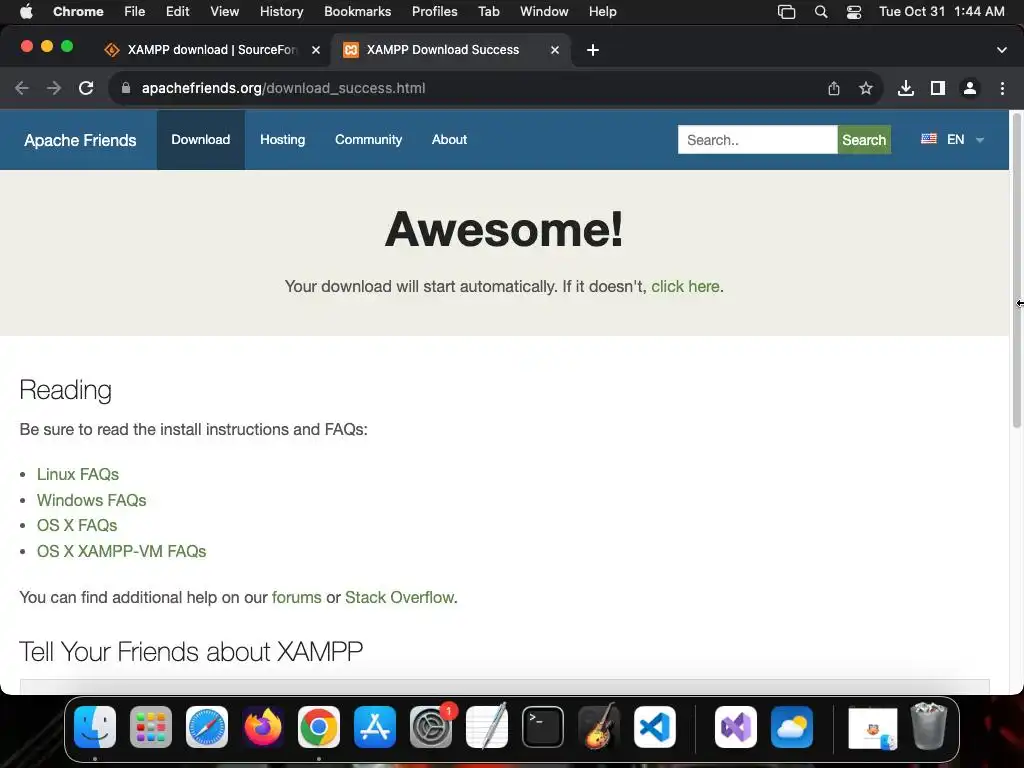Visit the Stack Overflow link
Image resolution: width=1024 pixels, height=768 pixels.
(x=399, y=598)
